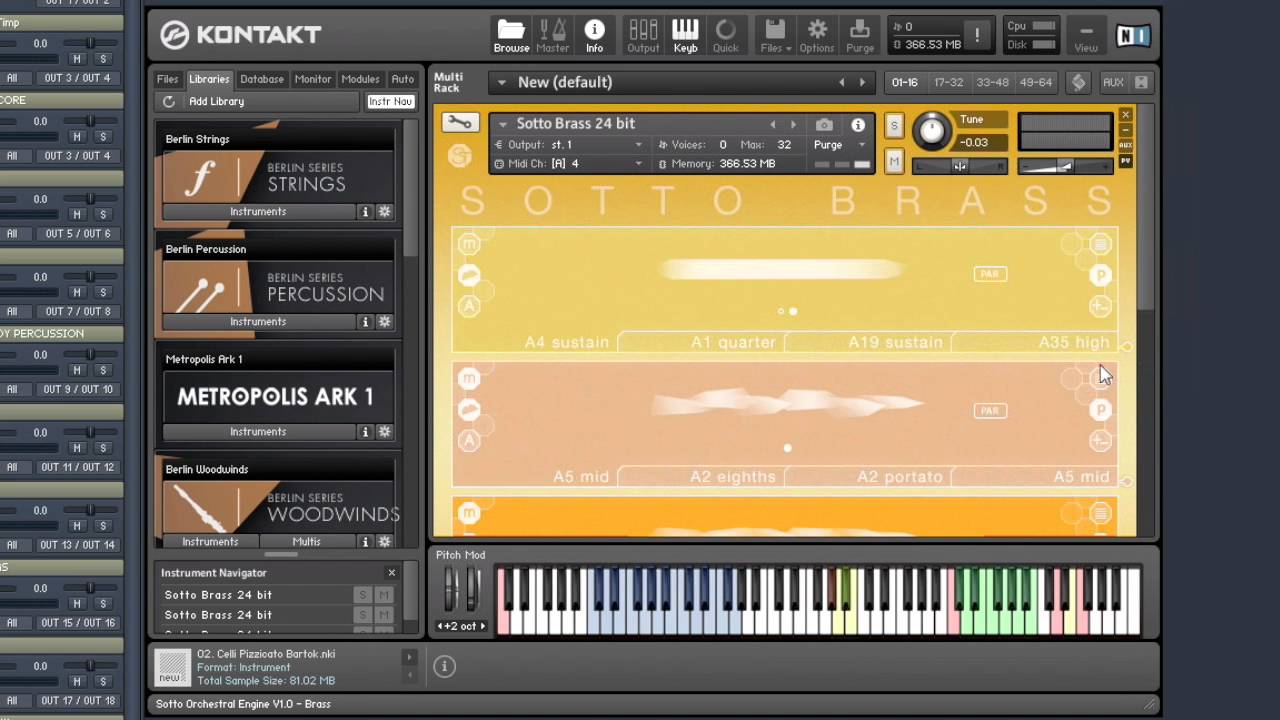Viewport: 1280px width, 720px height.
Task: Open settings gear for Berlin Strings library
Action: coord(384,212)
